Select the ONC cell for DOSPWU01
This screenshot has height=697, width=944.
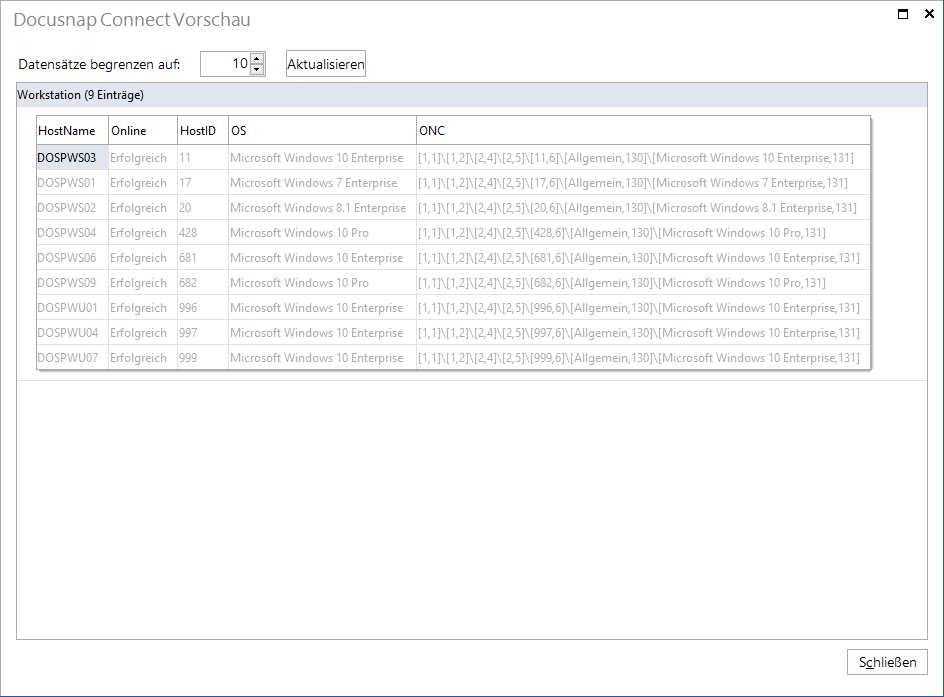[643, 308]
